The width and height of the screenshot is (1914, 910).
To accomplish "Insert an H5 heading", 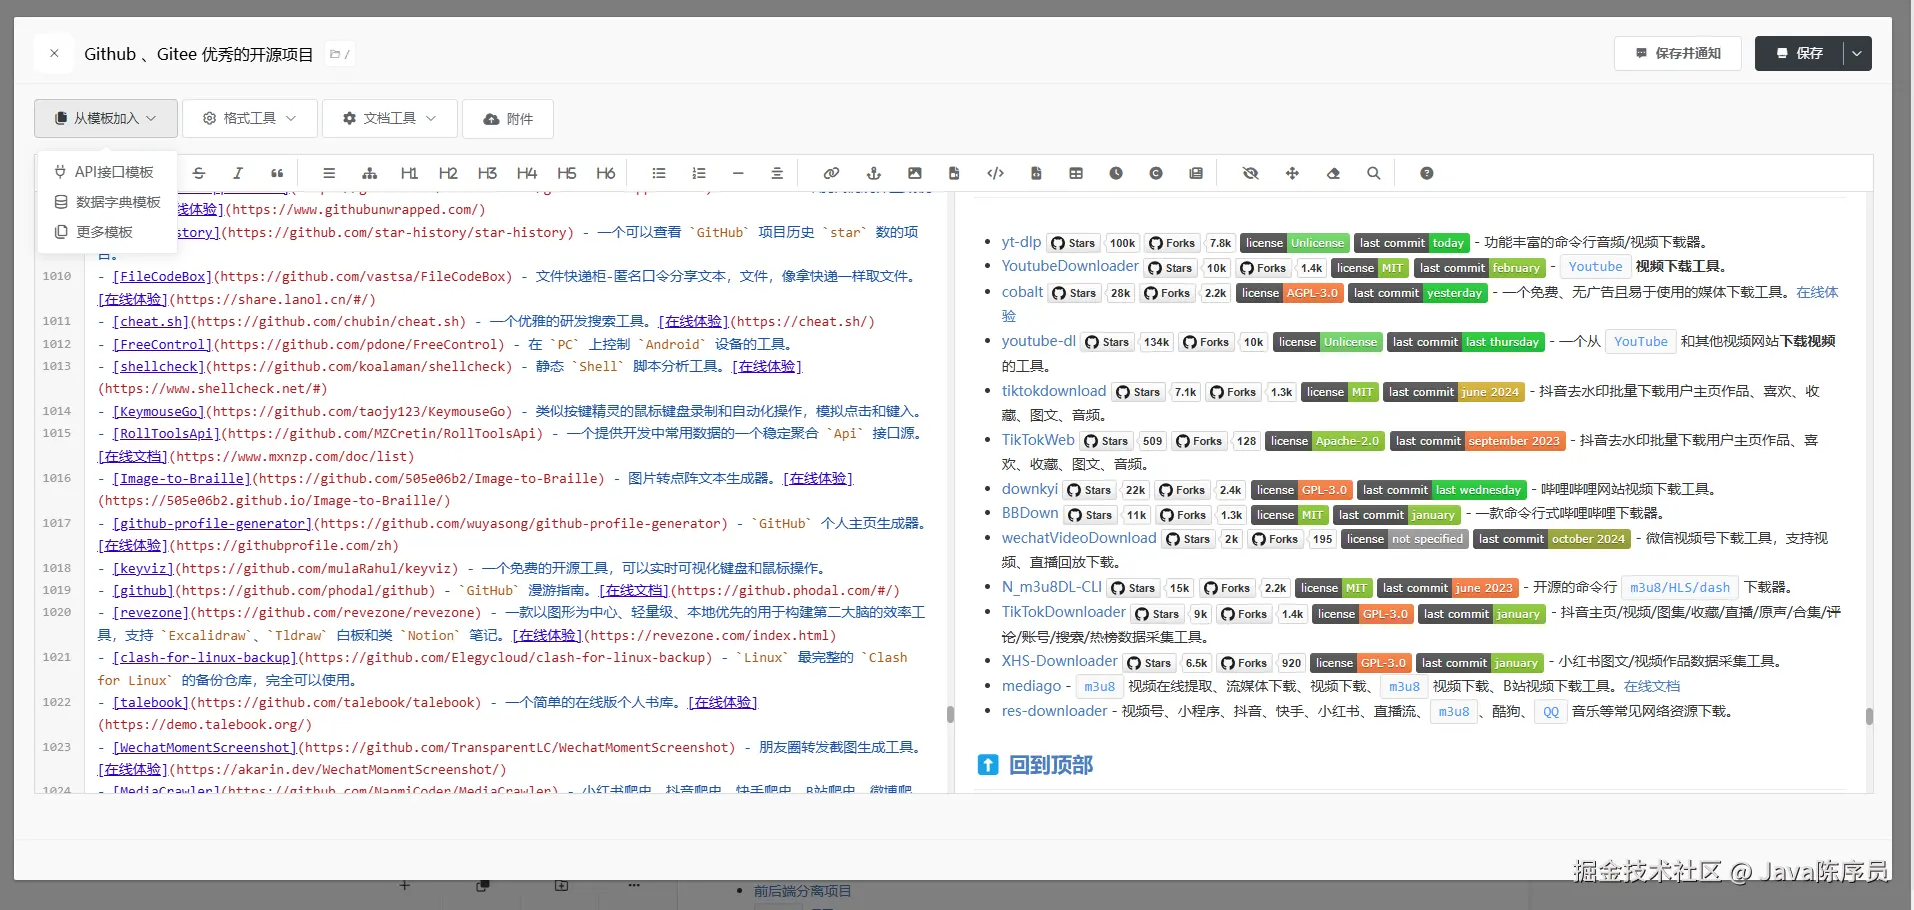I will tap(566, 173).
